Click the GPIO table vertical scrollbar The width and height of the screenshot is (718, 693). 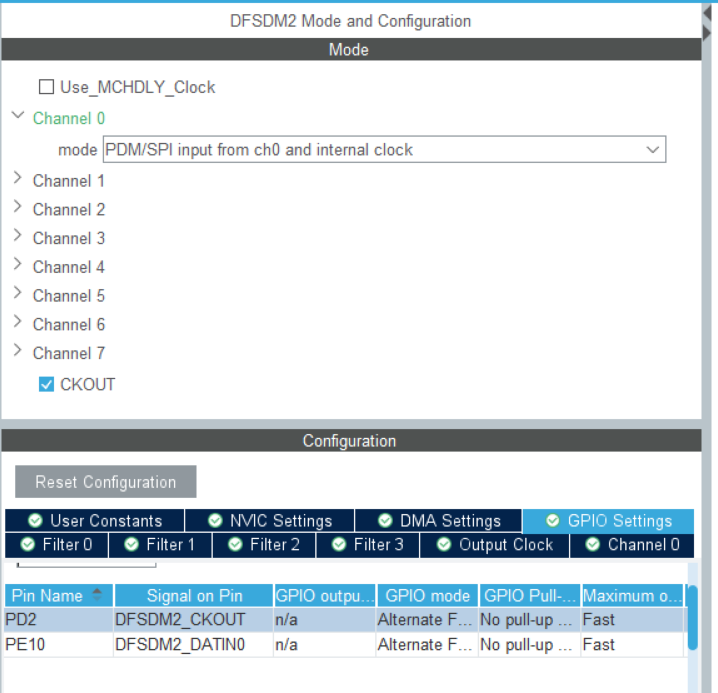coord(693,617)
